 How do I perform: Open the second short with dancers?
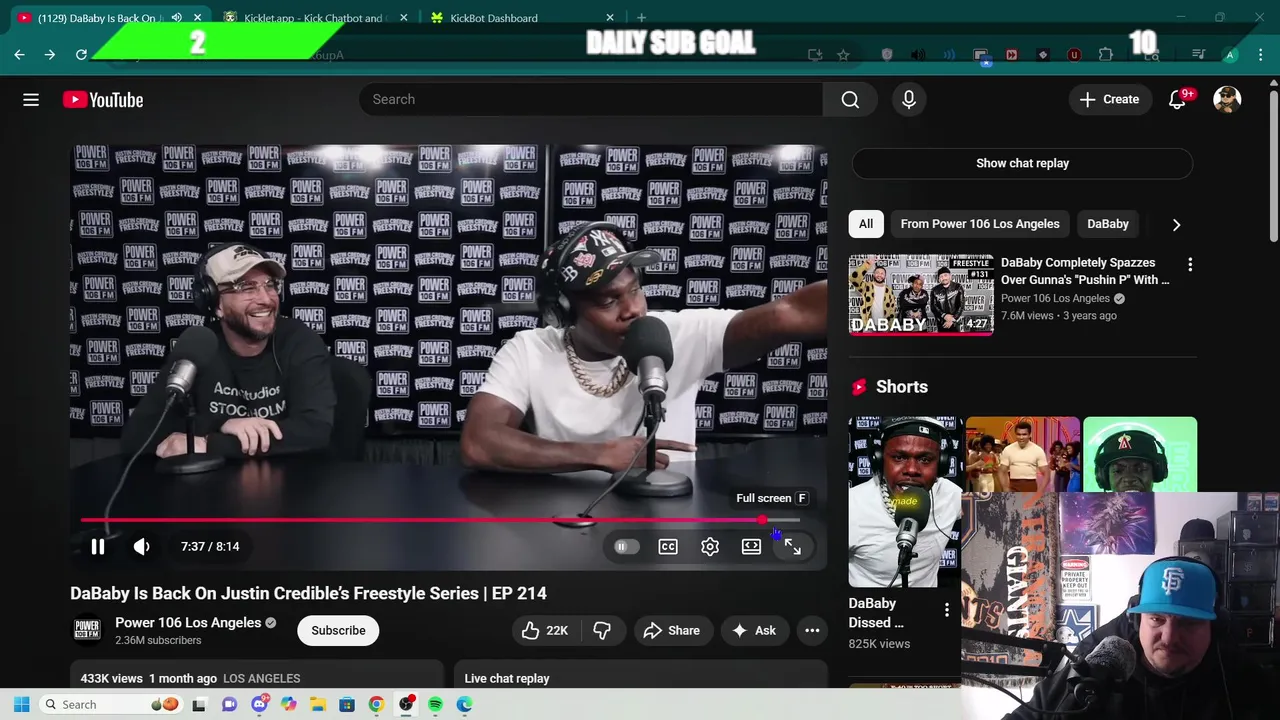(x=1022, y=455)
